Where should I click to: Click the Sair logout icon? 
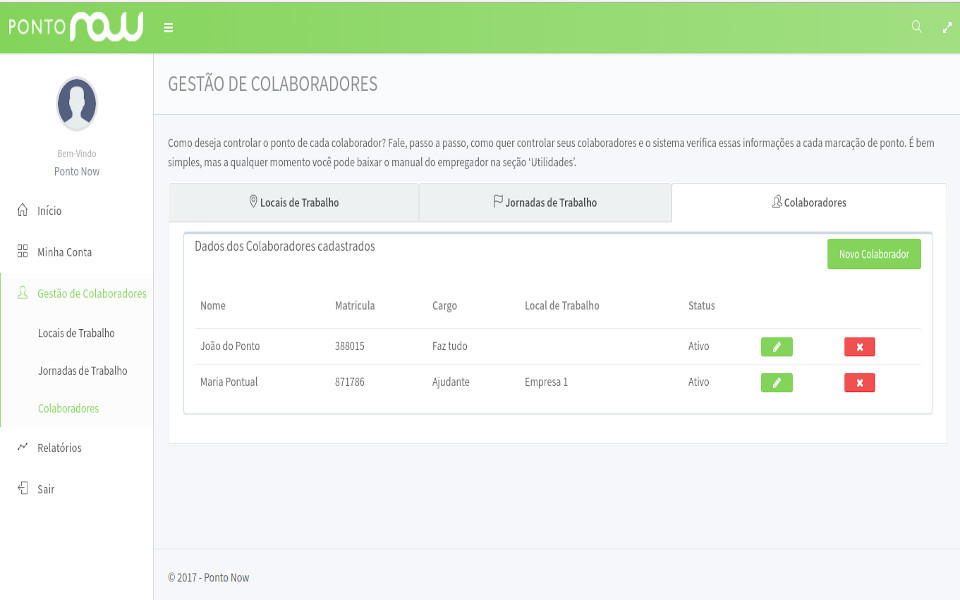[23, 488]
